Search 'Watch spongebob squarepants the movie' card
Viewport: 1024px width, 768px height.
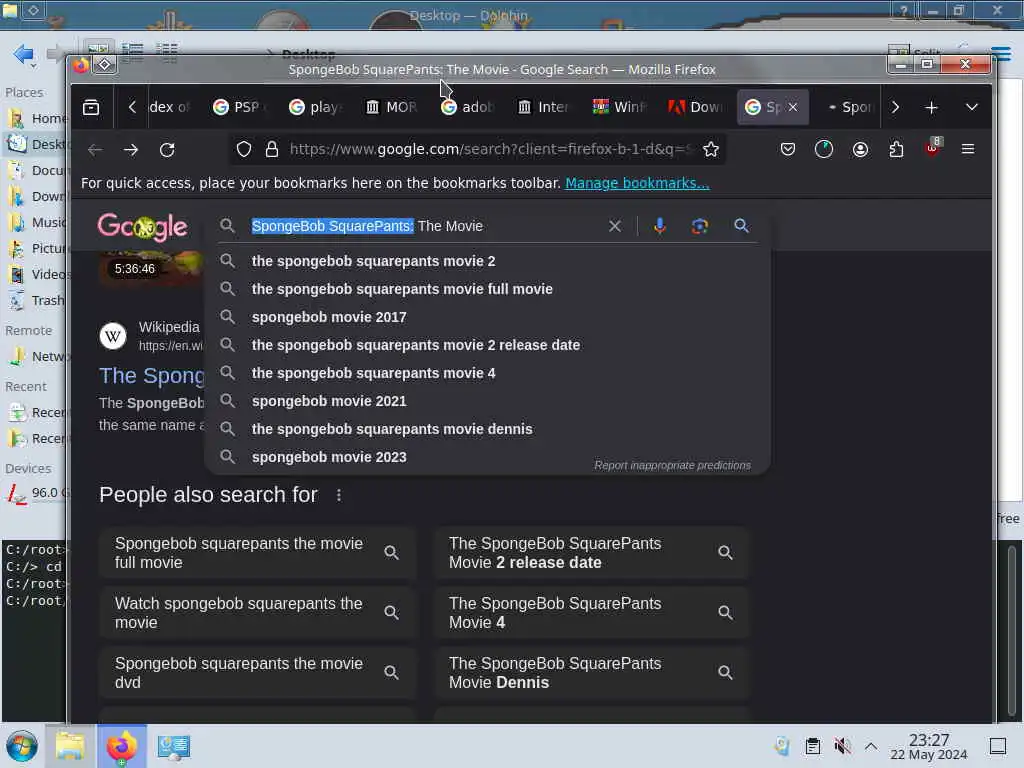pos(257,613)
